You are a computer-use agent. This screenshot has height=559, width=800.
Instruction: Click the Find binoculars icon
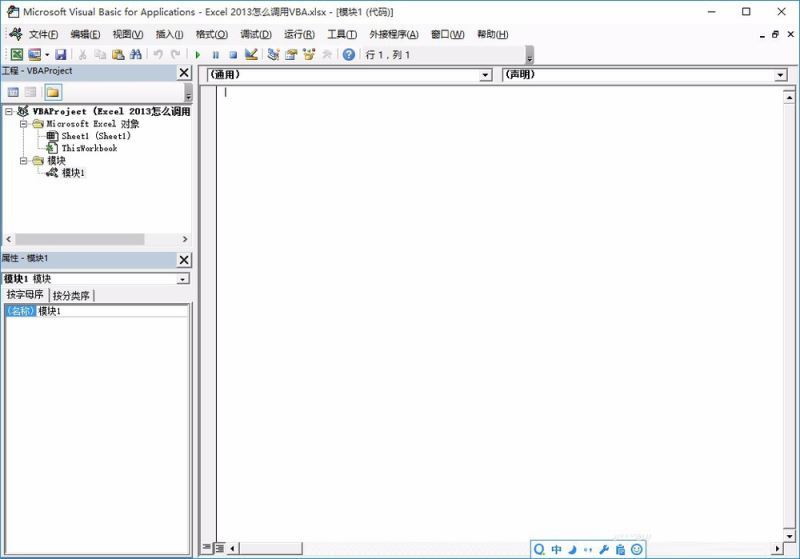pos(135,55)
